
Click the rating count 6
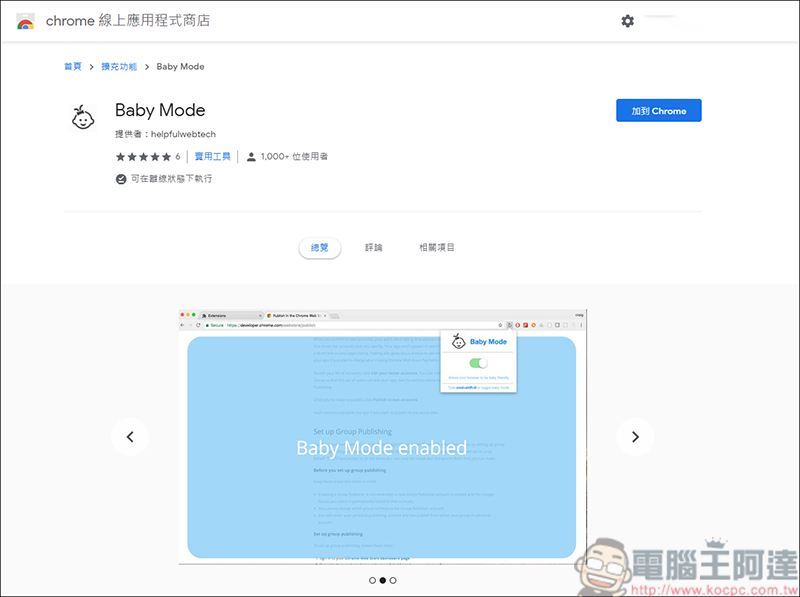[x=178, y=157]
